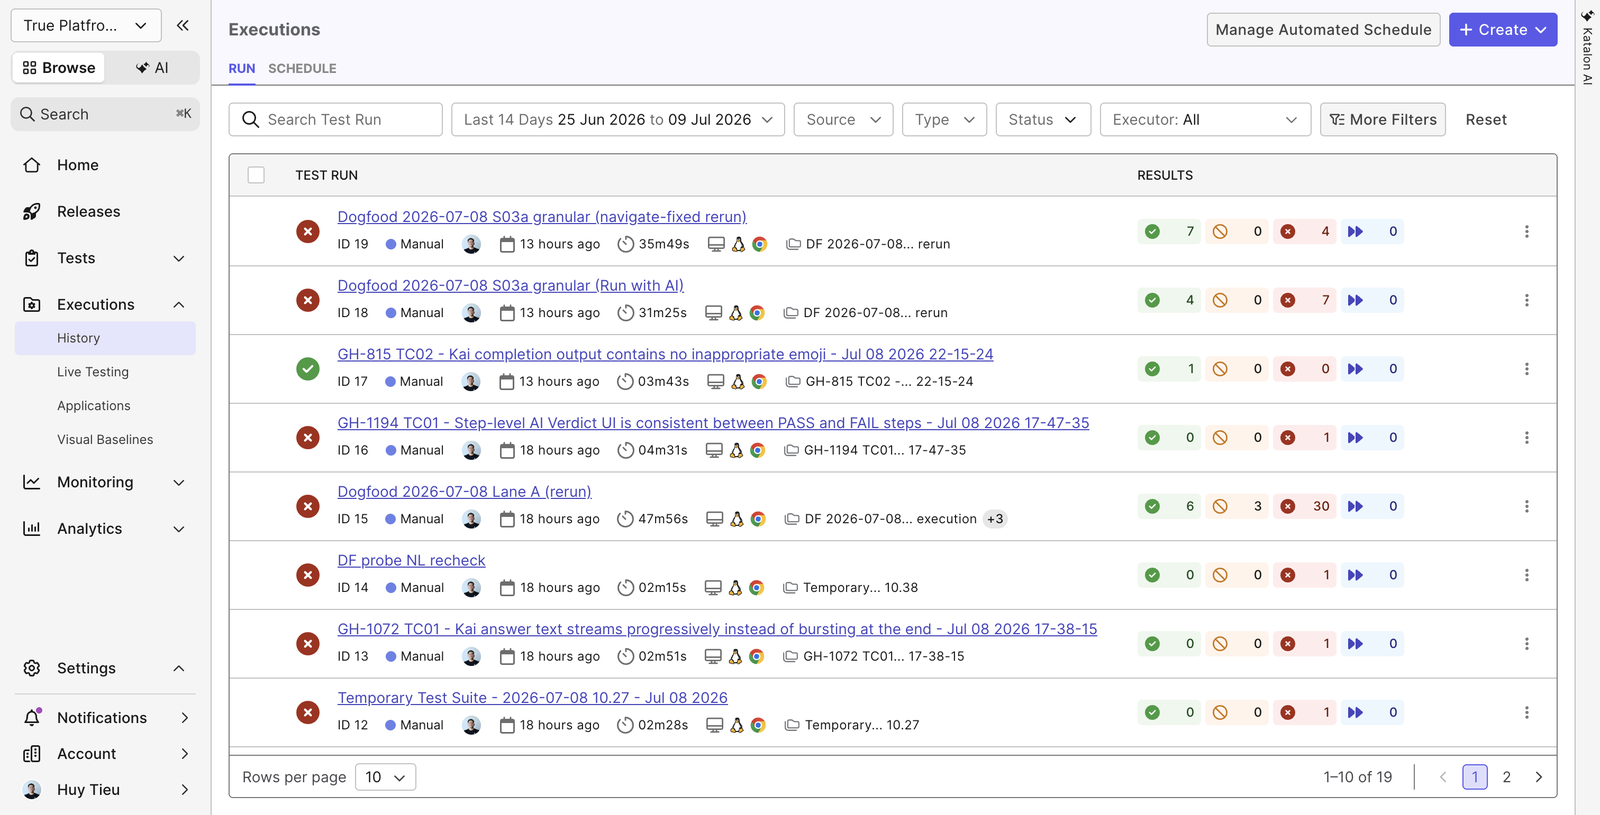1600x815 pixels.
Task: Open the Executor: All dropdown
Action: click(1205, 119)
